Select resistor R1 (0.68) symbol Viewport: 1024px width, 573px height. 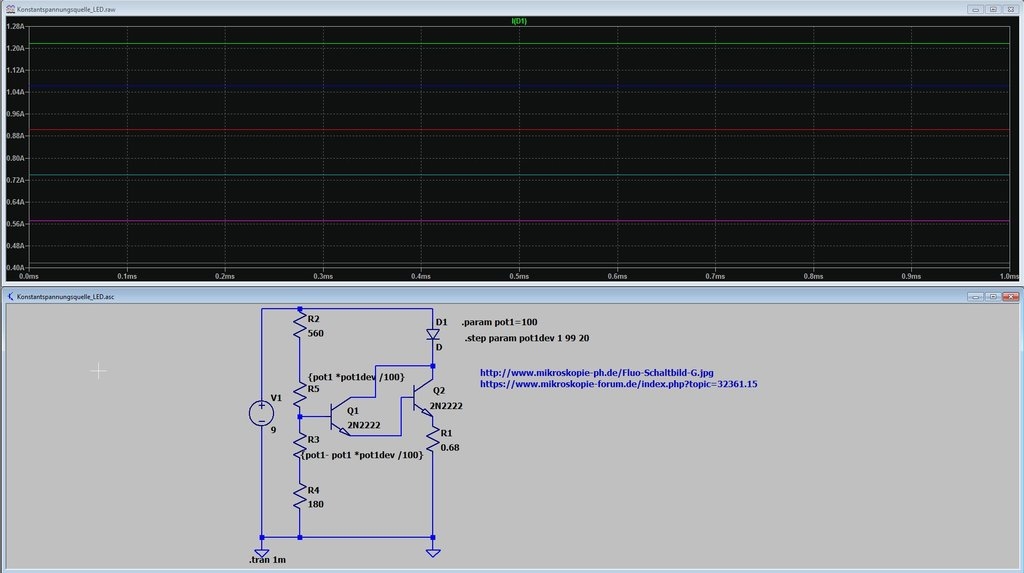pyautogui.click(x=433, y=439)
